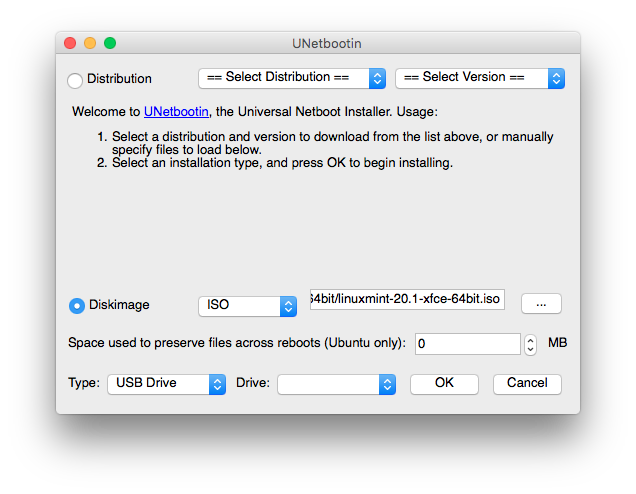Open the Drive selection dropdown
The width and height of the screenshot is (636, 494).
pos(336,384)
